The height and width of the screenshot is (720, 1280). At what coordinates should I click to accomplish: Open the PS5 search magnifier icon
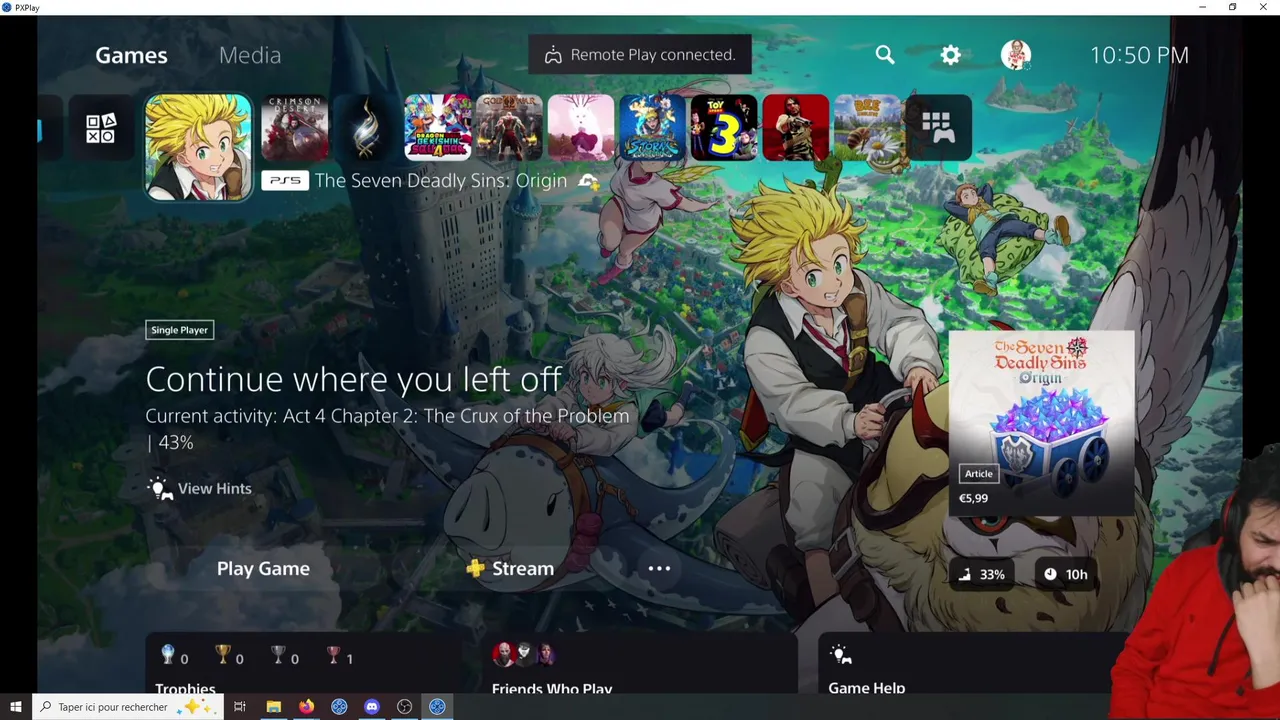(x=885, y=55)
